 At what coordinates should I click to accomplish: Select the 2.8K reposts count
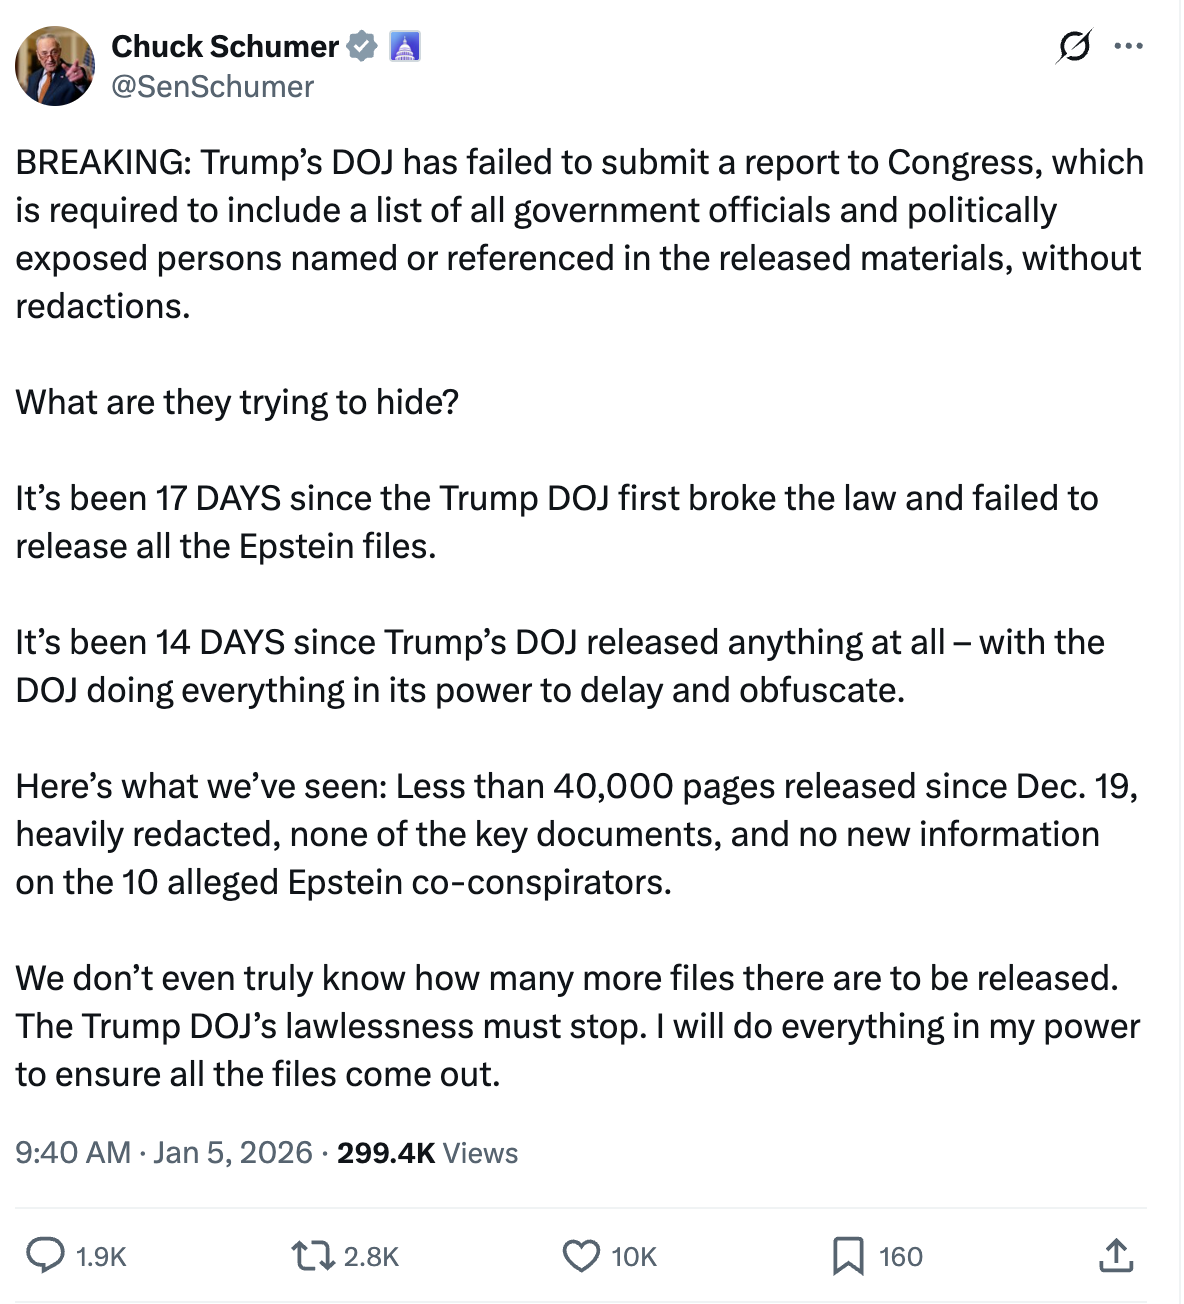371,1257
